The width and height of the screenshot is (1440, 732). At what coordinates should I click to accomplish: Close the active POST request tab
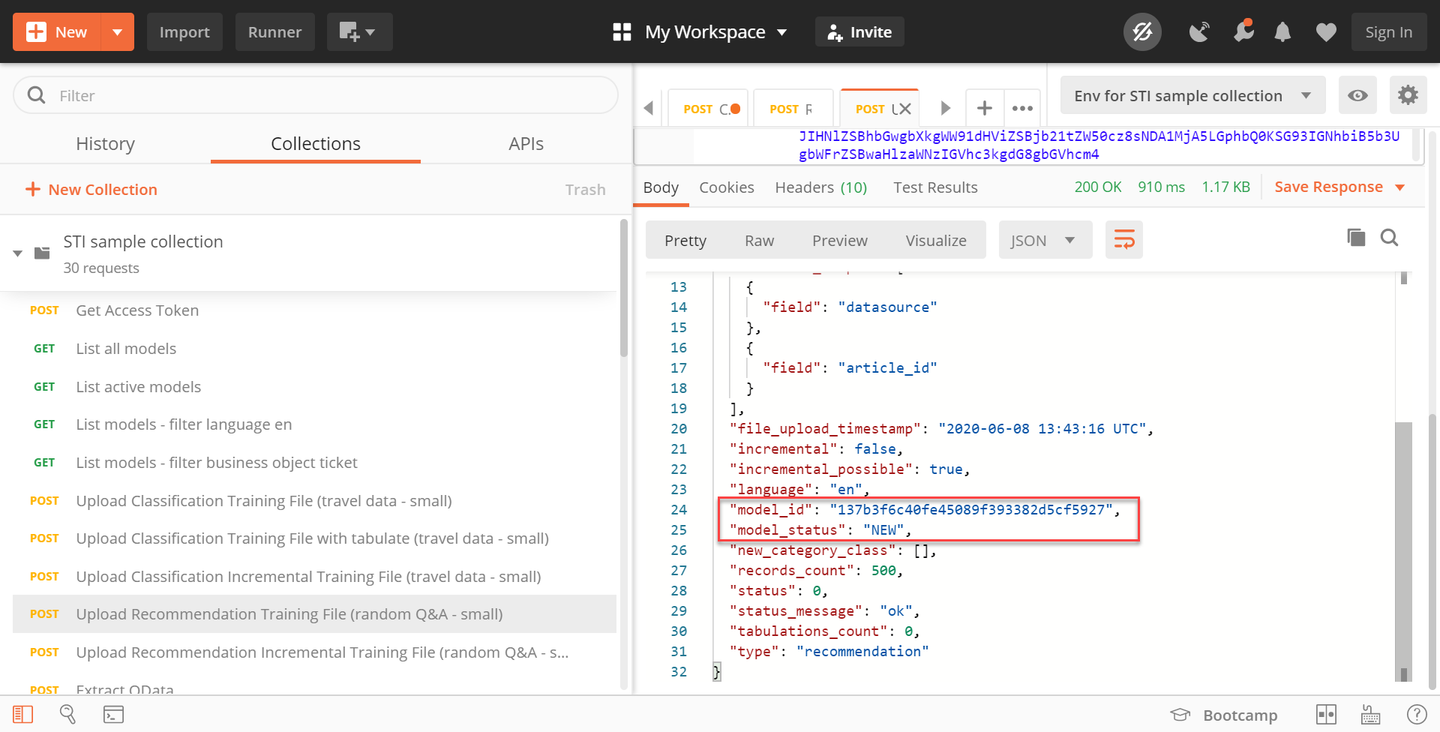(x=905, y=108)
